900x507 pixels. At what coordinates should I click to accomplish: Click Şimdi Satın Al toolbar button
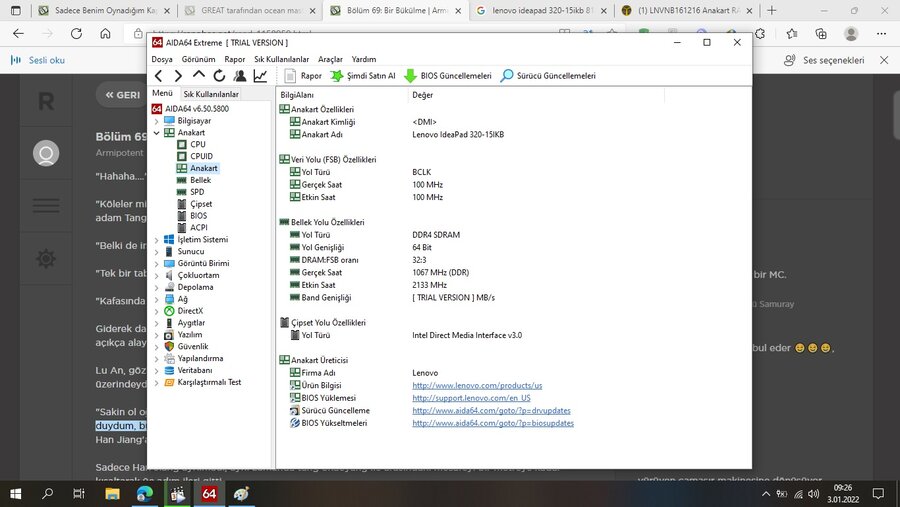(x=363, y=76)
